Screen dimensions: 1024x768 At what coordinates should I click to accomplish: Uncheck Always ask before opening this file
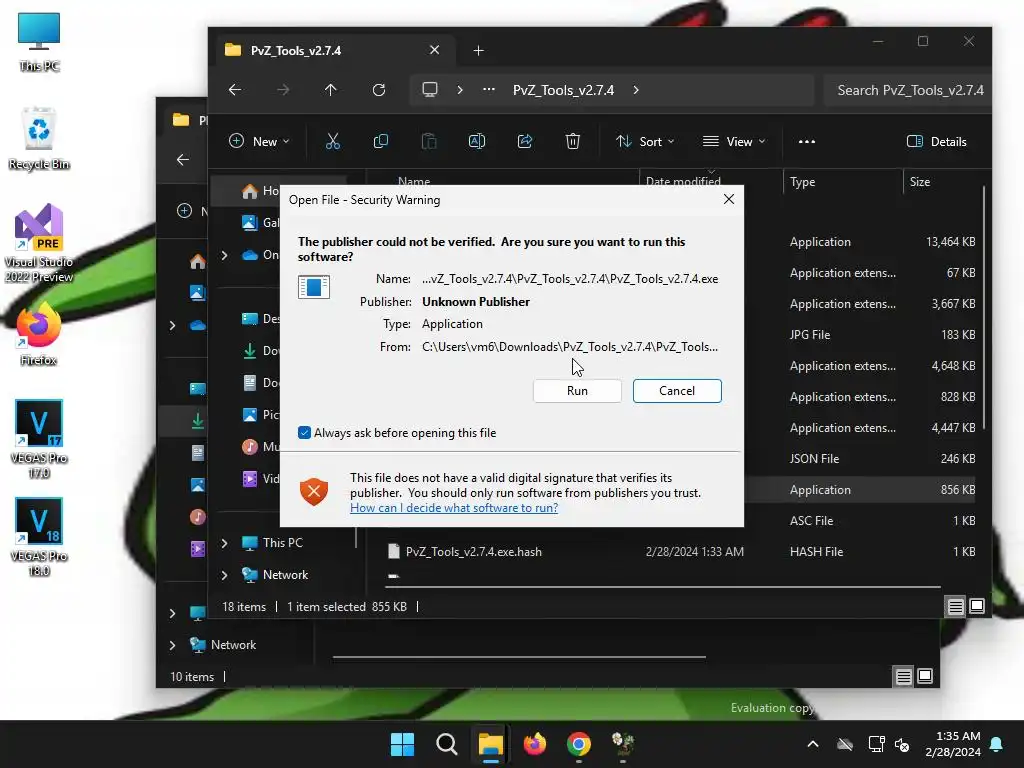(x=304, y=432)
